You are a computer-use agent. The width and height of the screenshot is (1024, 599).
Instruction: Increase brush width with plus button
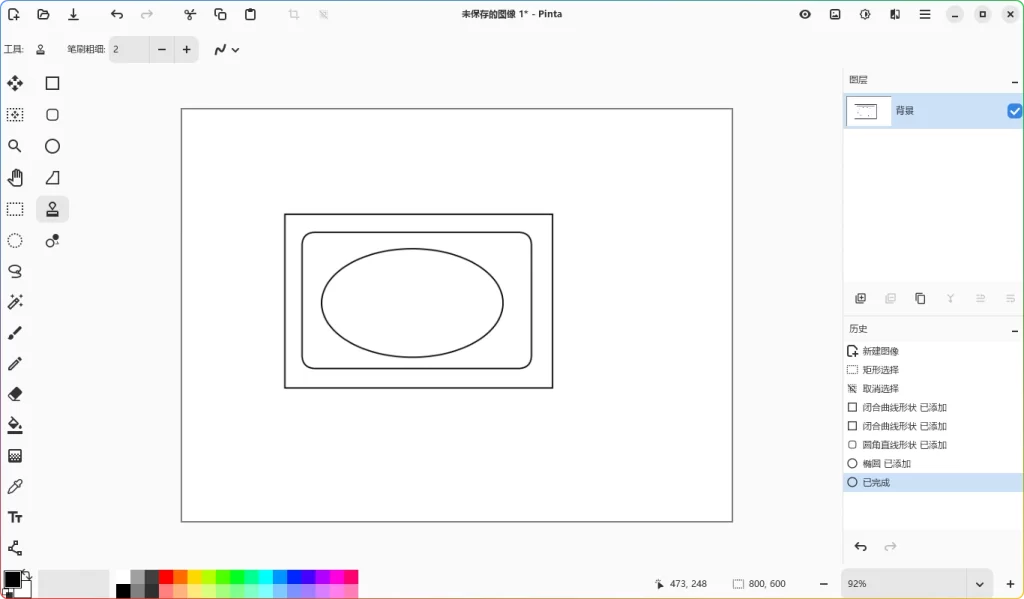click(x=186, y=49)
